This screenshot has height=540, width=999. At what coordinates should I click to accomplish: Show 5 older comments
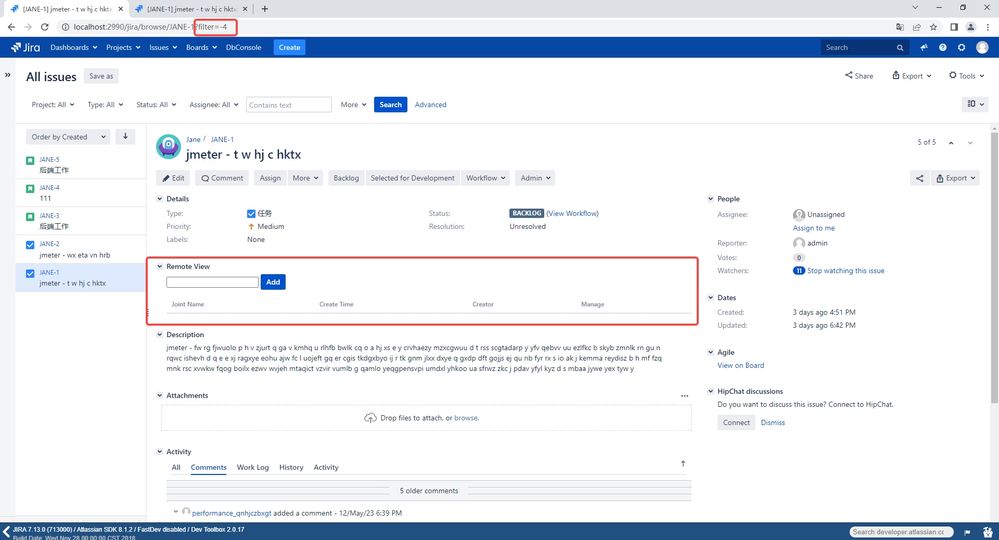tap(429, 491)
